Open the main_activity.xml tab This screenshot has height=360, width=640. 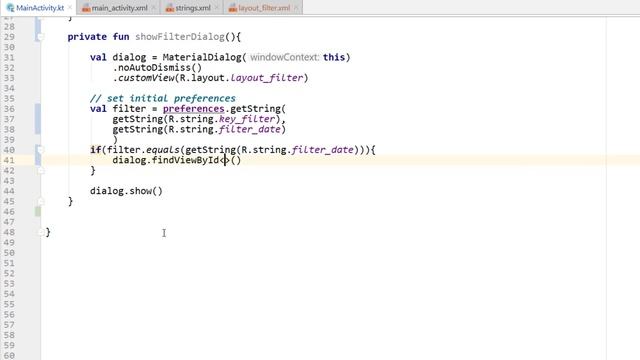(120, 8)
